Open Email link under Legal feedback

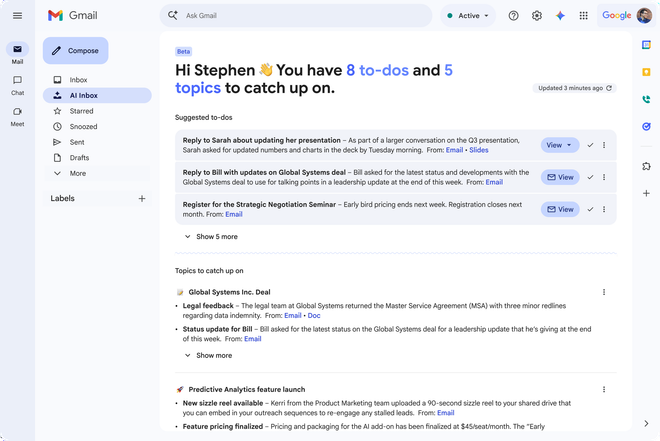point(293,316)
